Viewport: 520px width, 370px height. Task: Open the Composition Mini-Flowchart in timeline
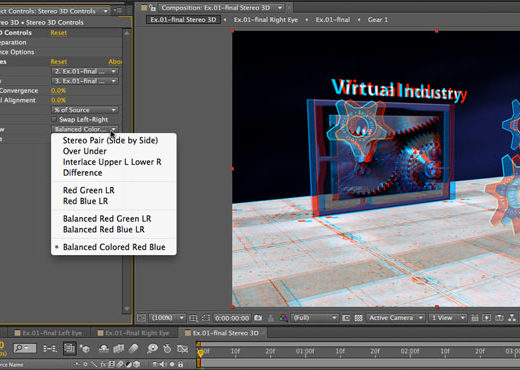(50, 349)
